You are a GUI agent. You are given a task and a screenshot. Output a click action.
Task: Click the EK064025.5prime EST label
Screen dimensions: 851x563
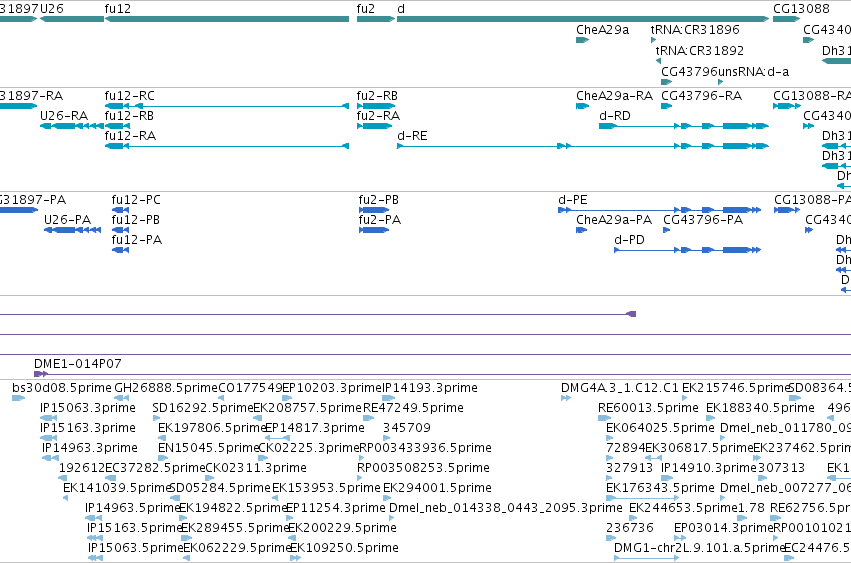[661, 428]
